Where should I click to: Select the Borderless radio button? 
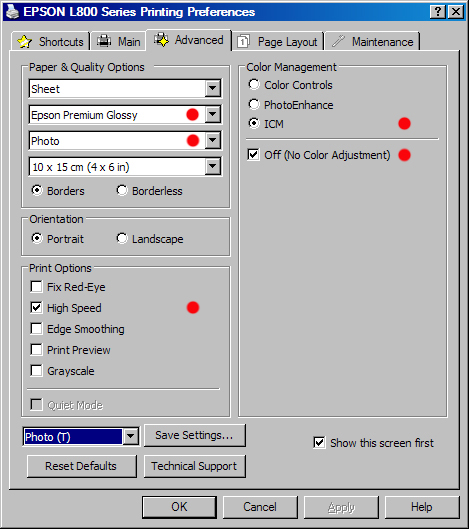tap(122, 191)
